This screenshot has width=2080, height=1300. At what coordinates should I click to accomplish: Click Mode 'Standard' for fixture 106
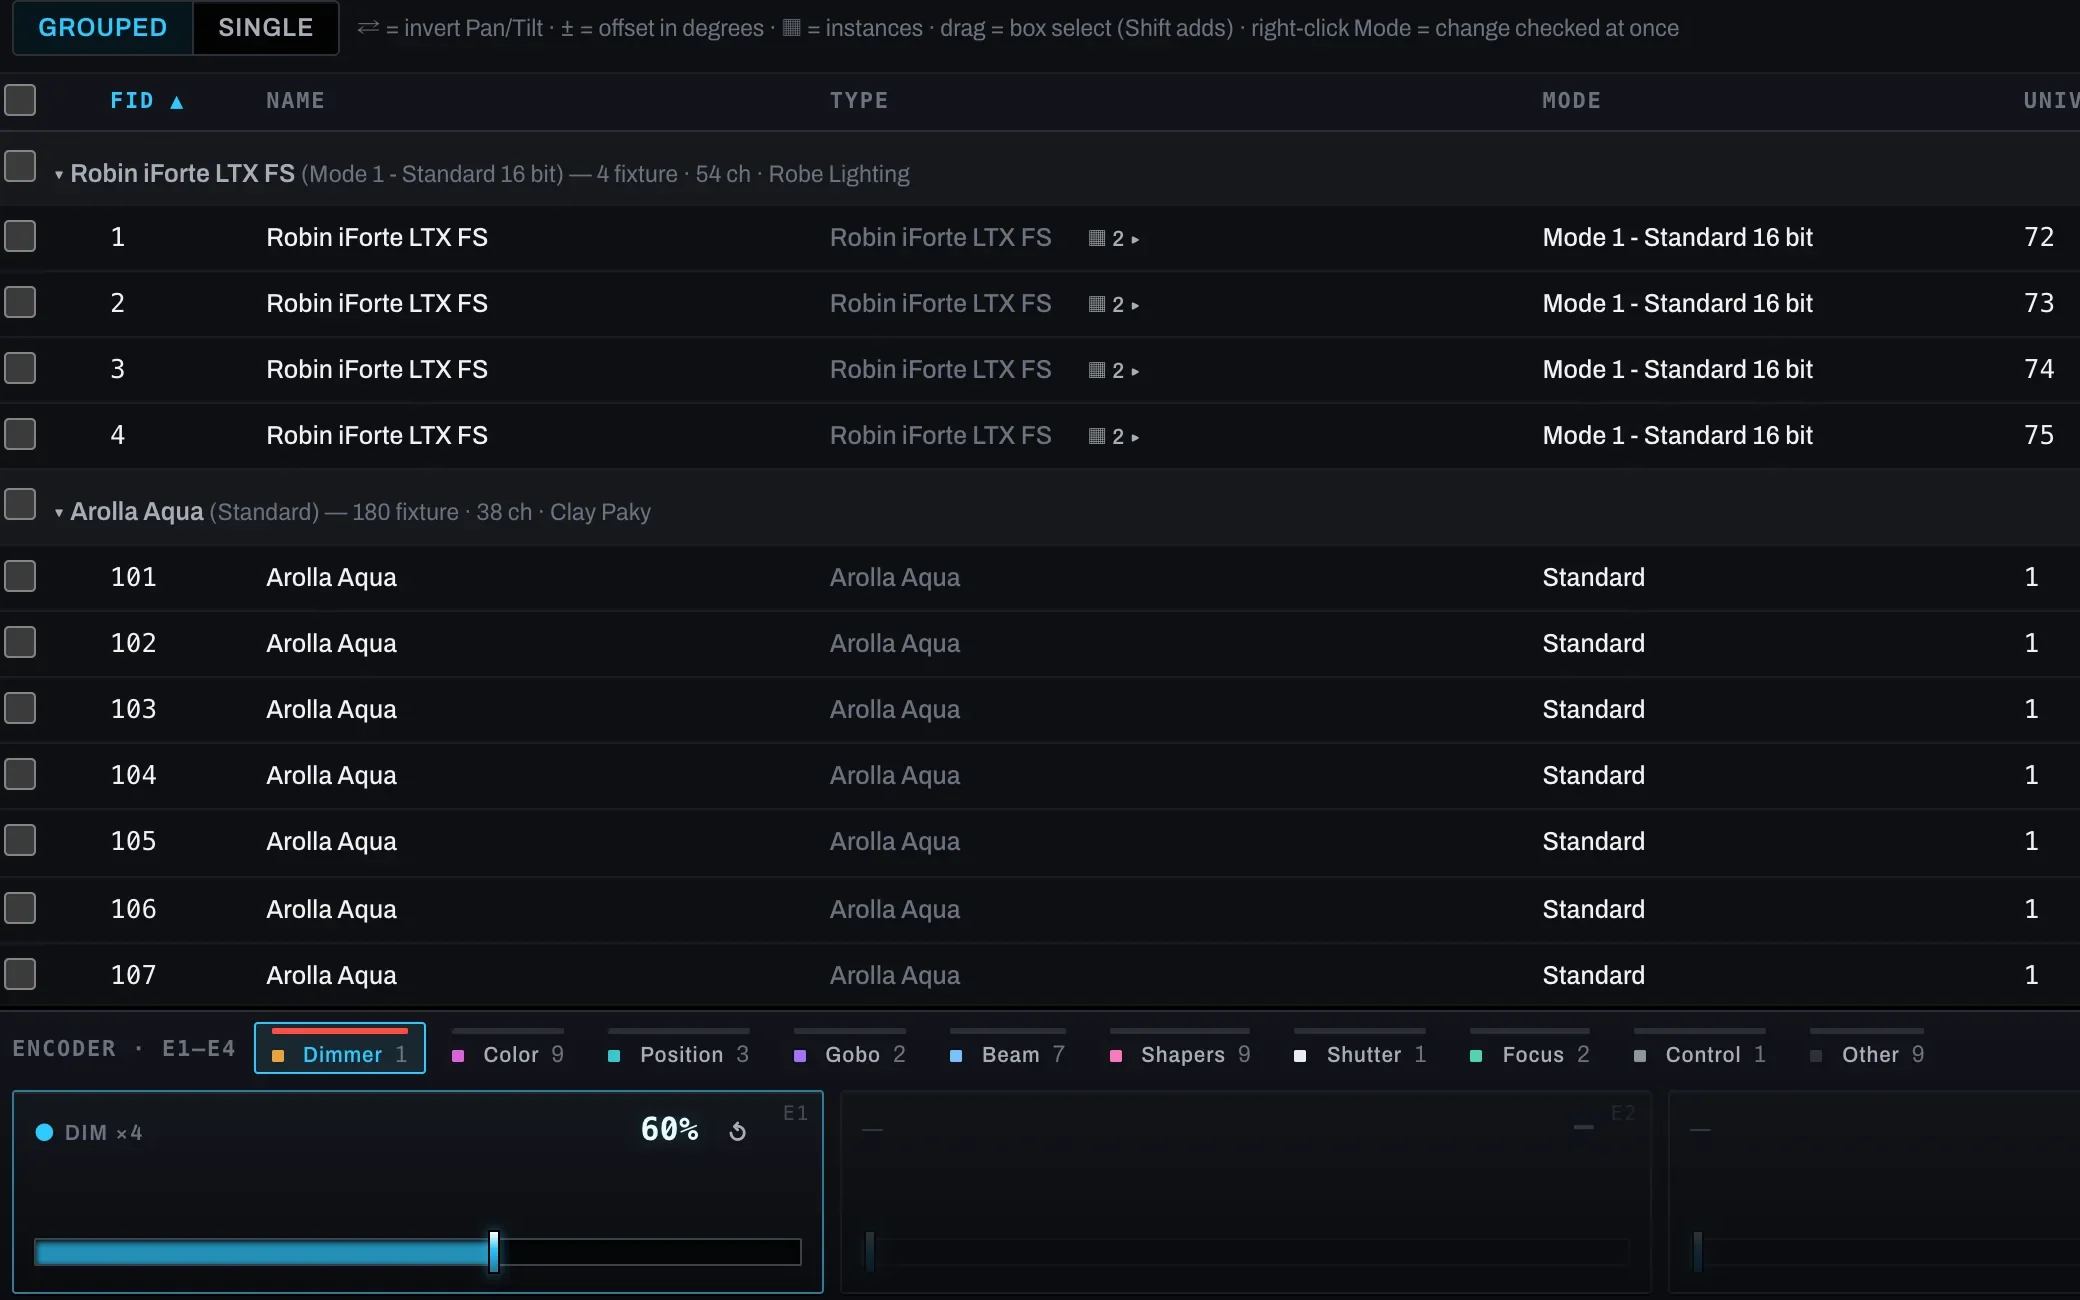[x=1593, y=909]
